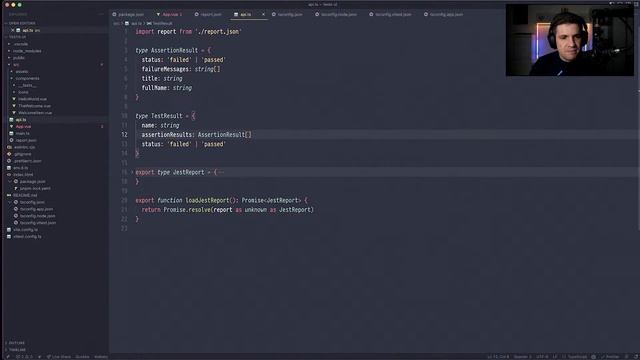The width and height of the screenshot is (640, 360).
Task: Click the UTF-8 encoding status item
Action: point(542,357)
